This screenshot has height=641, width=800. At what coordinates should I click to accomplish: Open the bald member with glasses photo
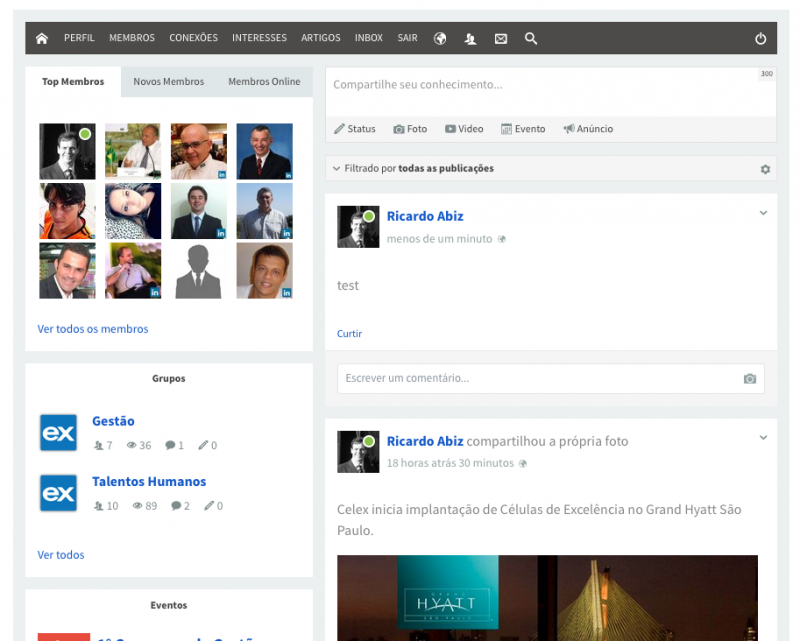point(199,151)
